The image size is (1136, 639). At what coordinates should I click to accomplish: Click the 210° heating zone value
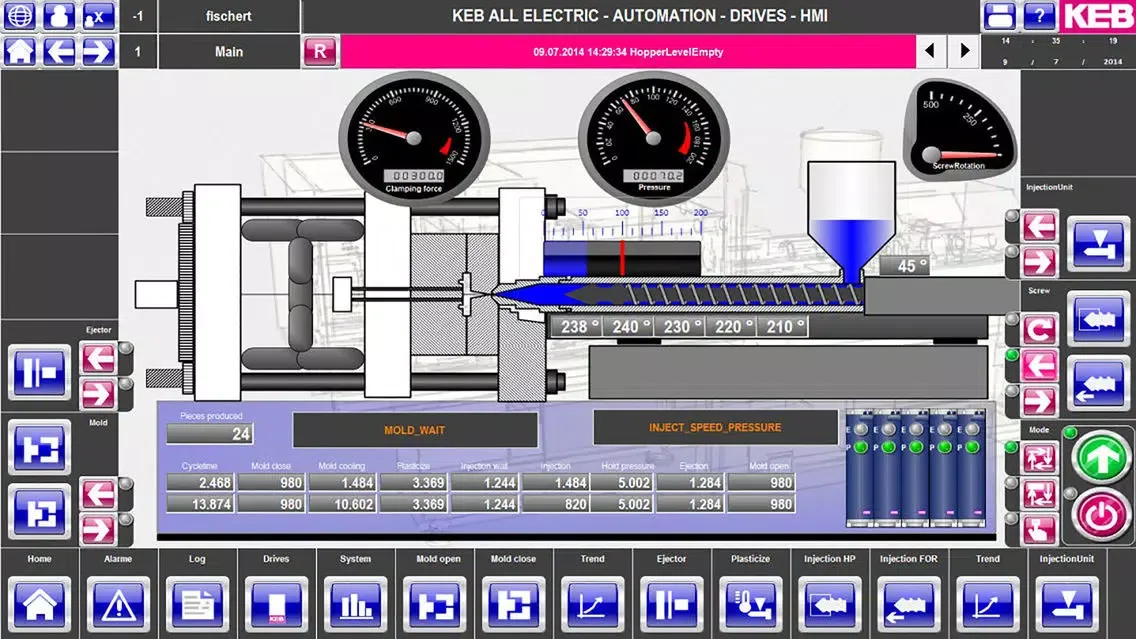[782, 327]
